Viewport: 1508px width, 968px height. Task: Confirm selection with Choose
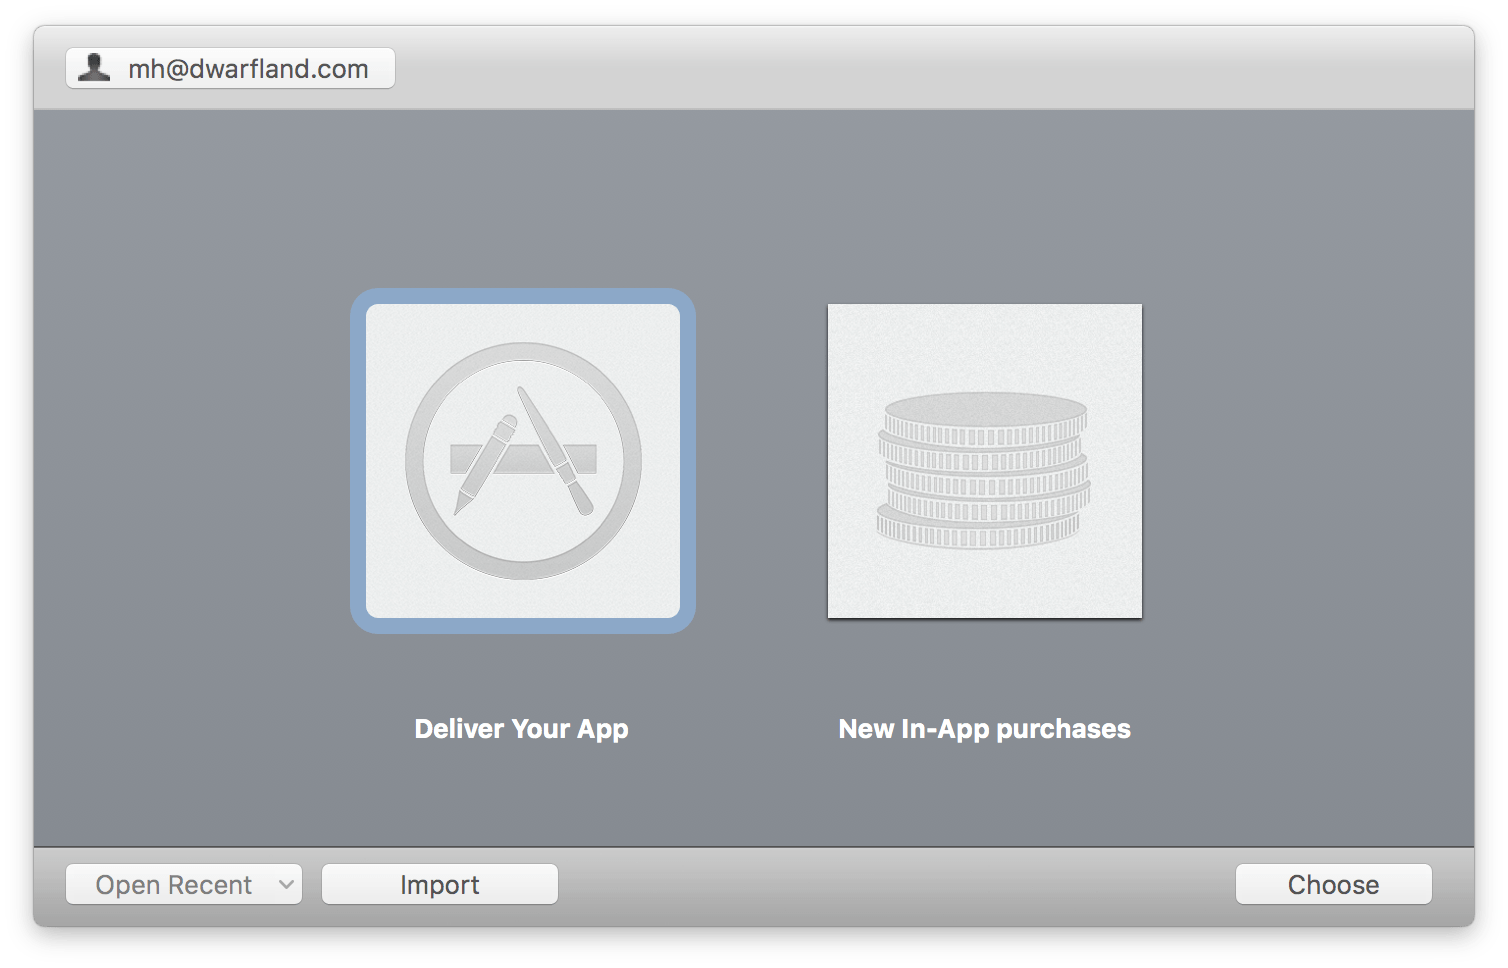pos(1333,884)
